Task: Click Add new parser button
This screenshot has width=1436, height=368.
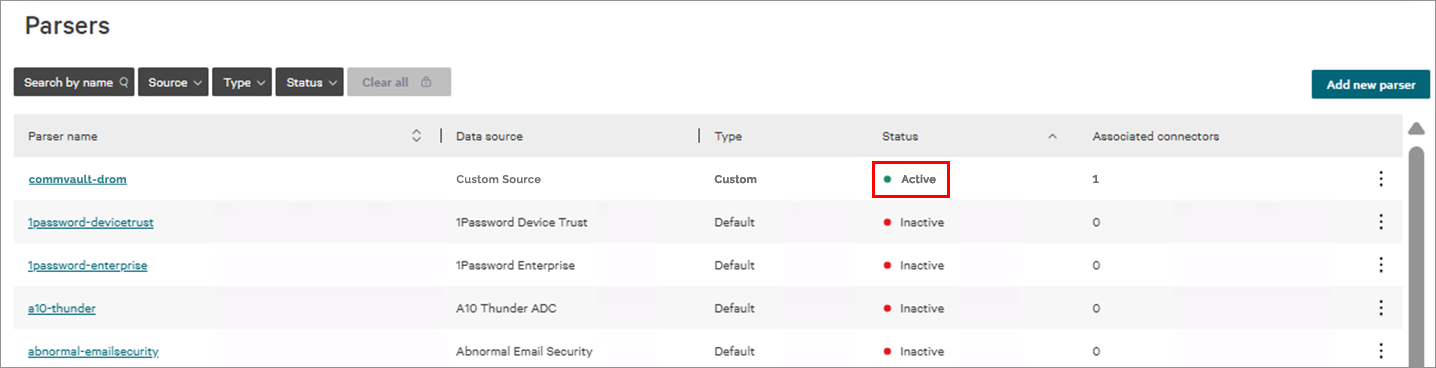Action: (x=1371, y=84)
